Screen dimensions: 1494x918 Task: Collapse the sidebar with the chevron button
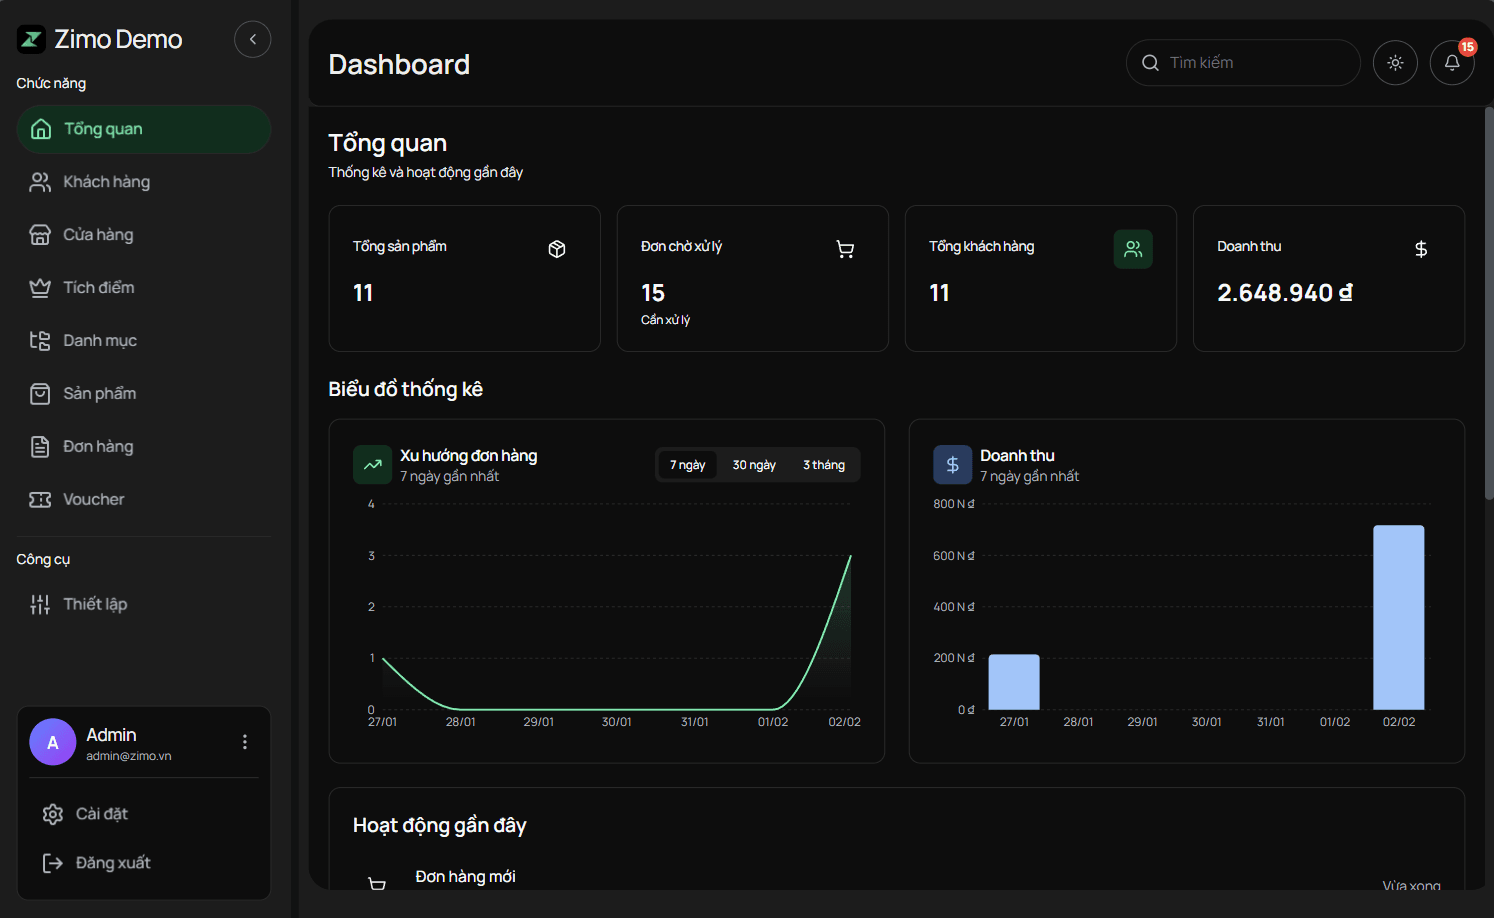(x=252, y=38)
